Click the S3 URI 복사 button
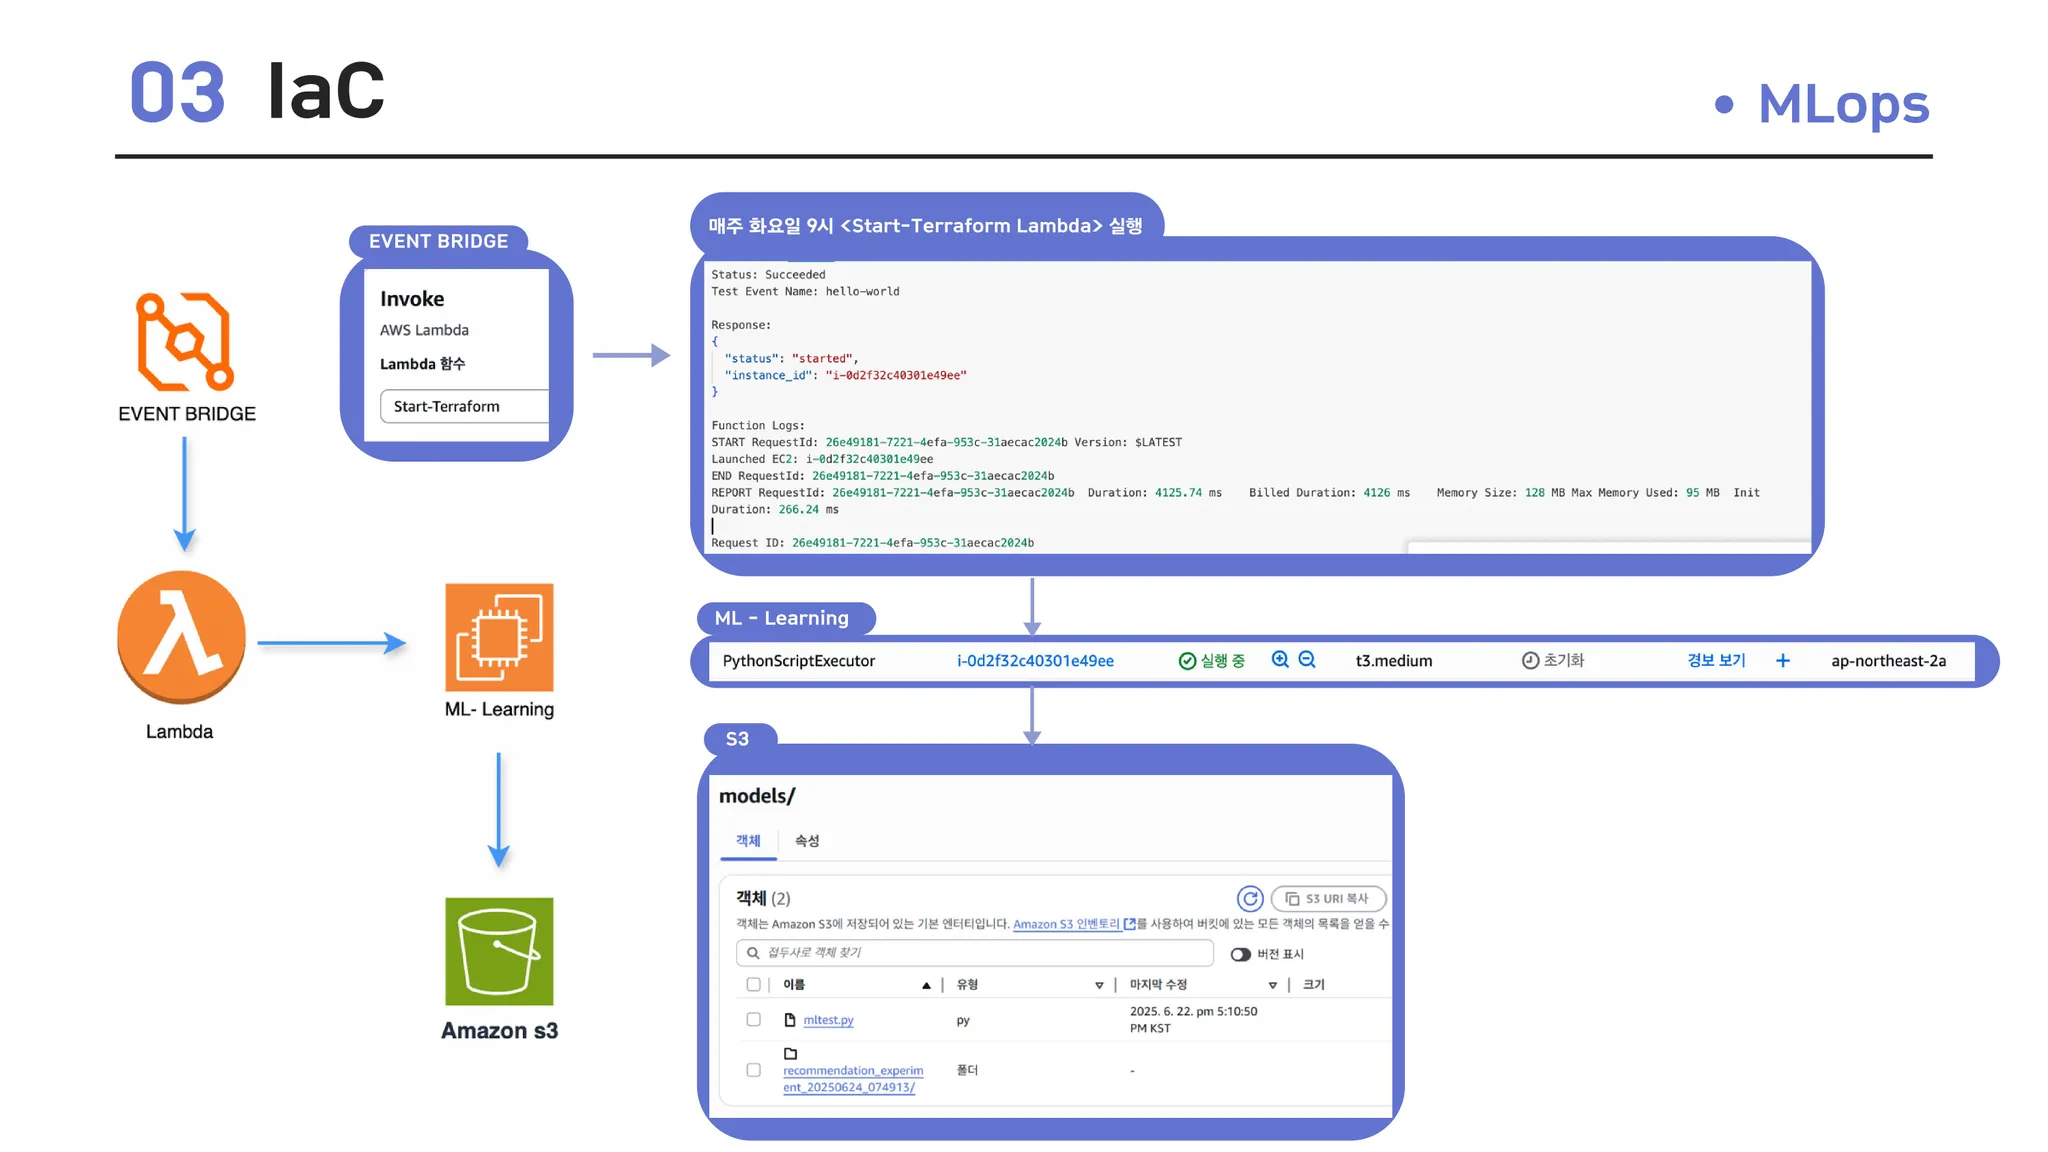Screen dimensions: 2048x1152 (1328, 898)
